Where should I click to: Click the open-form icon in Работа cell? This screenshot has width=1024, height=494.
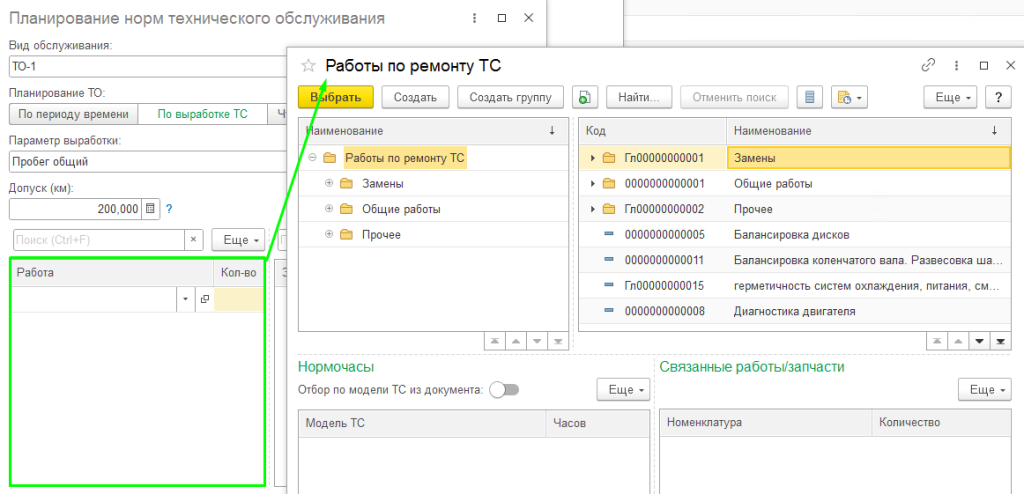(204, 299)
